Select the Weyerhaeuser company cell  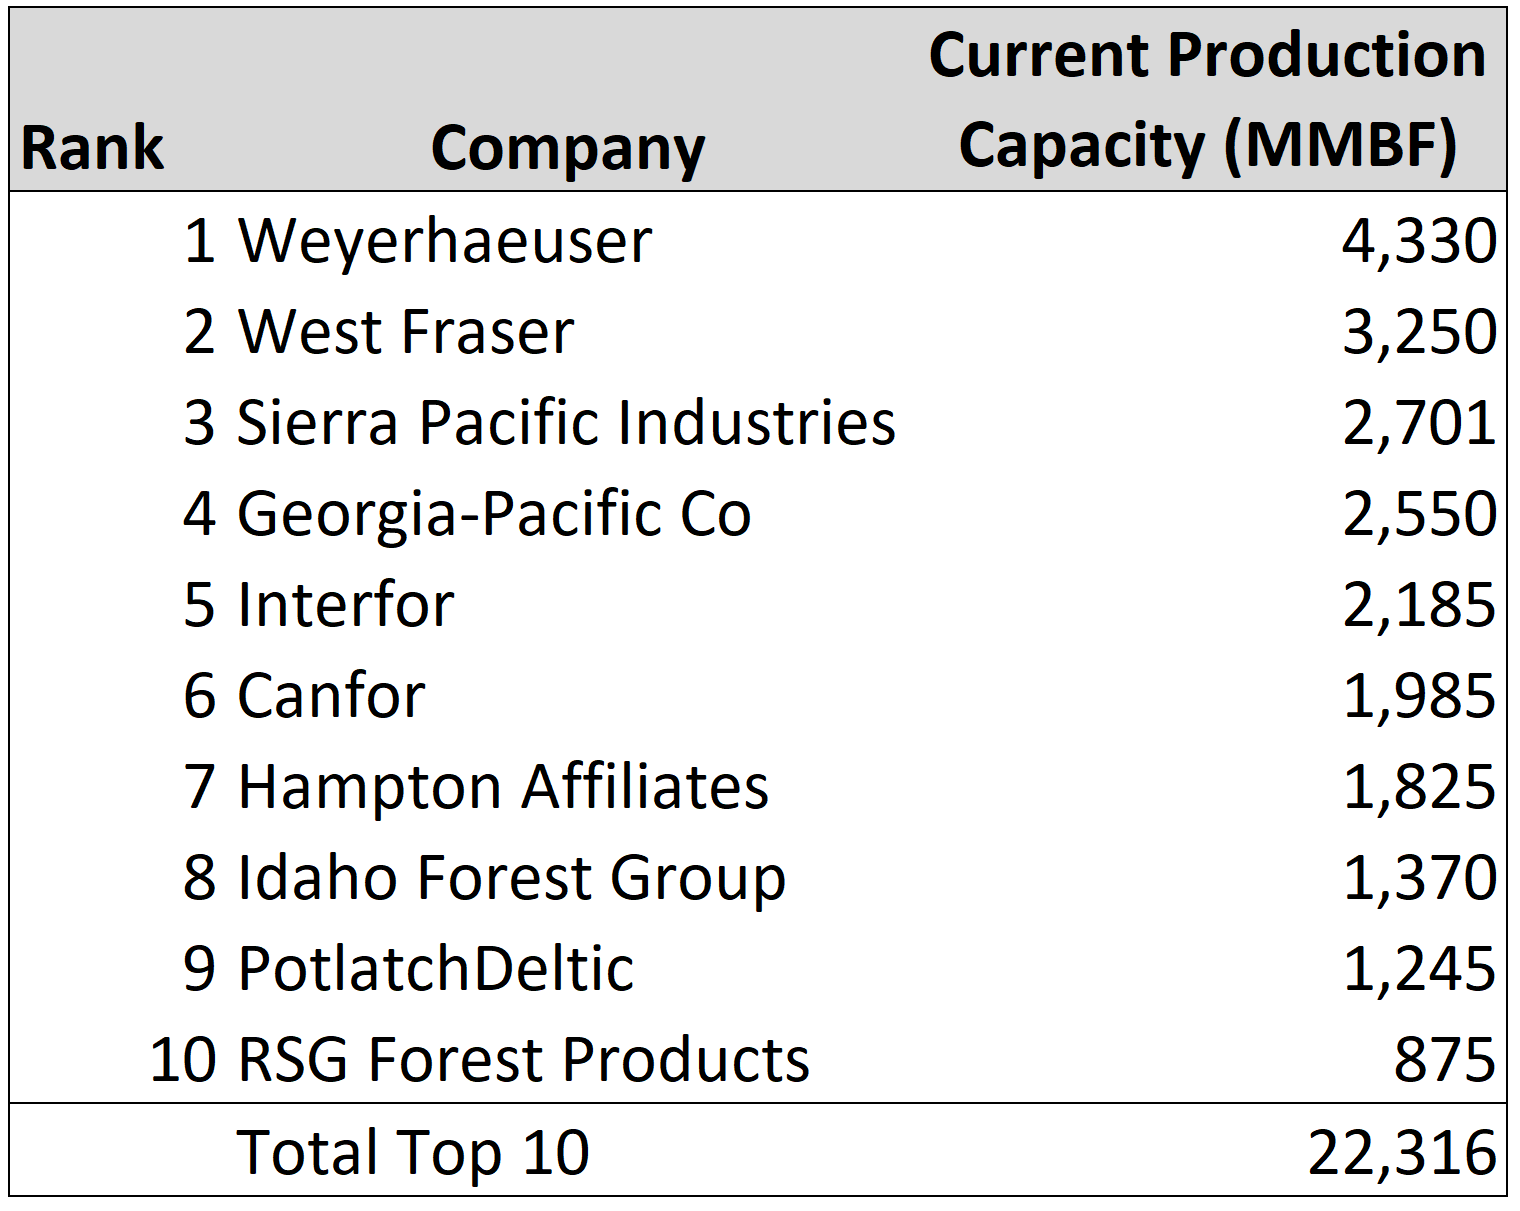tap(445, 241)
